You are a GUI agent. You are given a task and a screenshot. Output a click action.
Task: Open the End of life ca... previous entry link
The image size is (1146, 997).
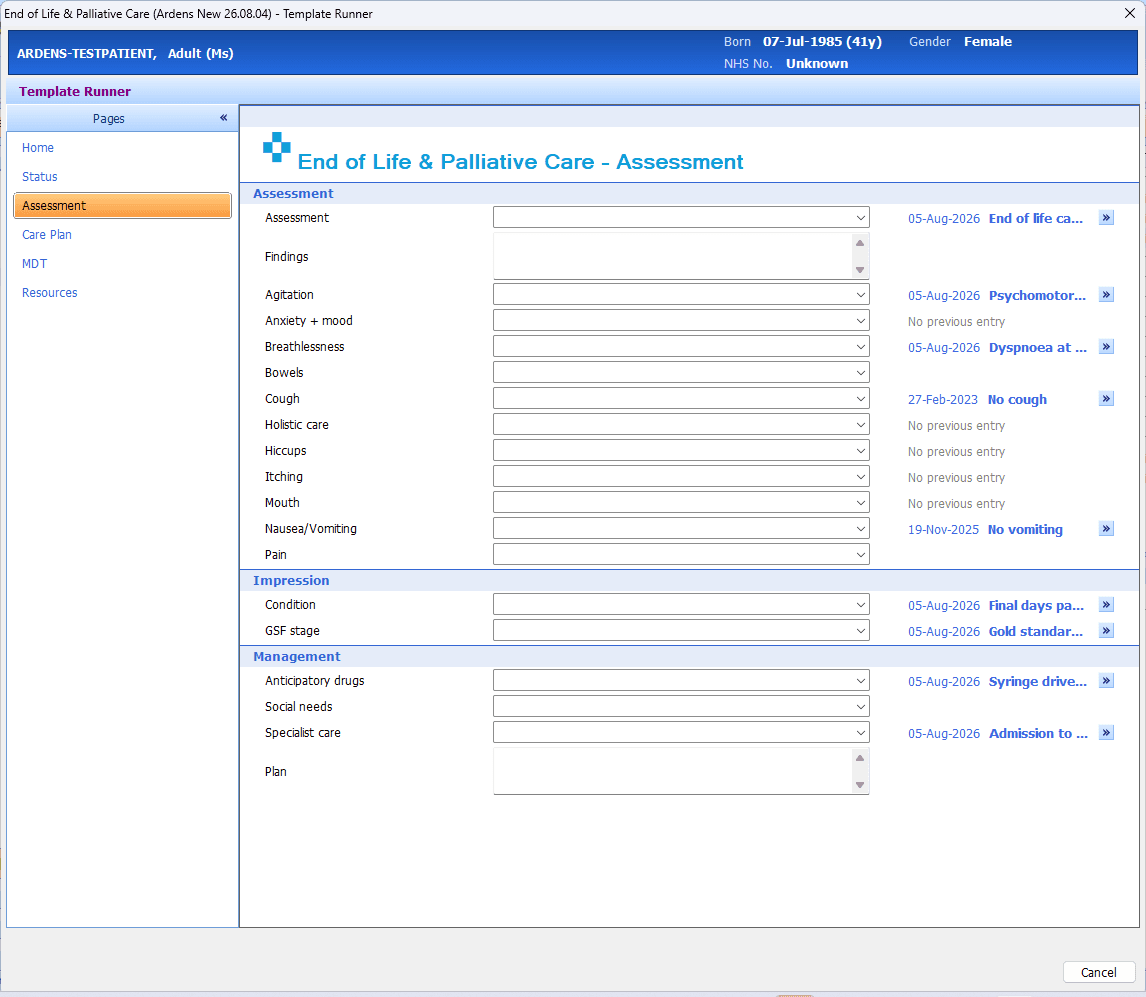tap(1036, 219)
